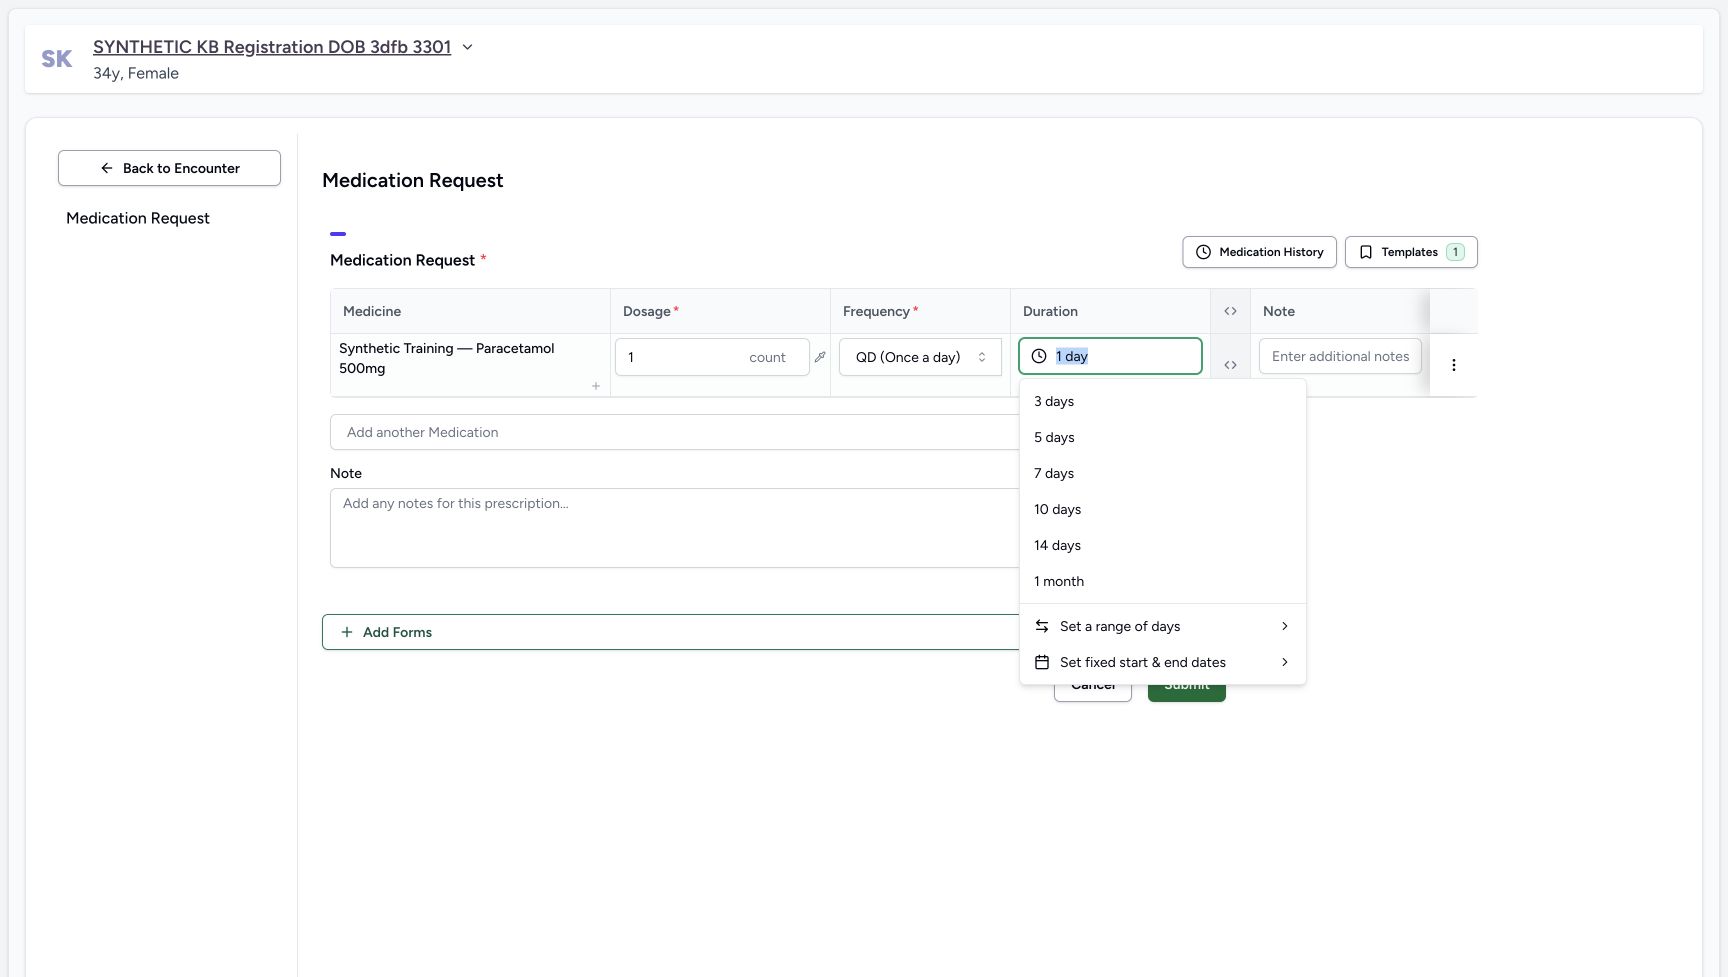This screenshot has height=977, width=1728.
Task: Click the SK patient avatar initials
Action: pyautogui.click(x=57, y=59)
